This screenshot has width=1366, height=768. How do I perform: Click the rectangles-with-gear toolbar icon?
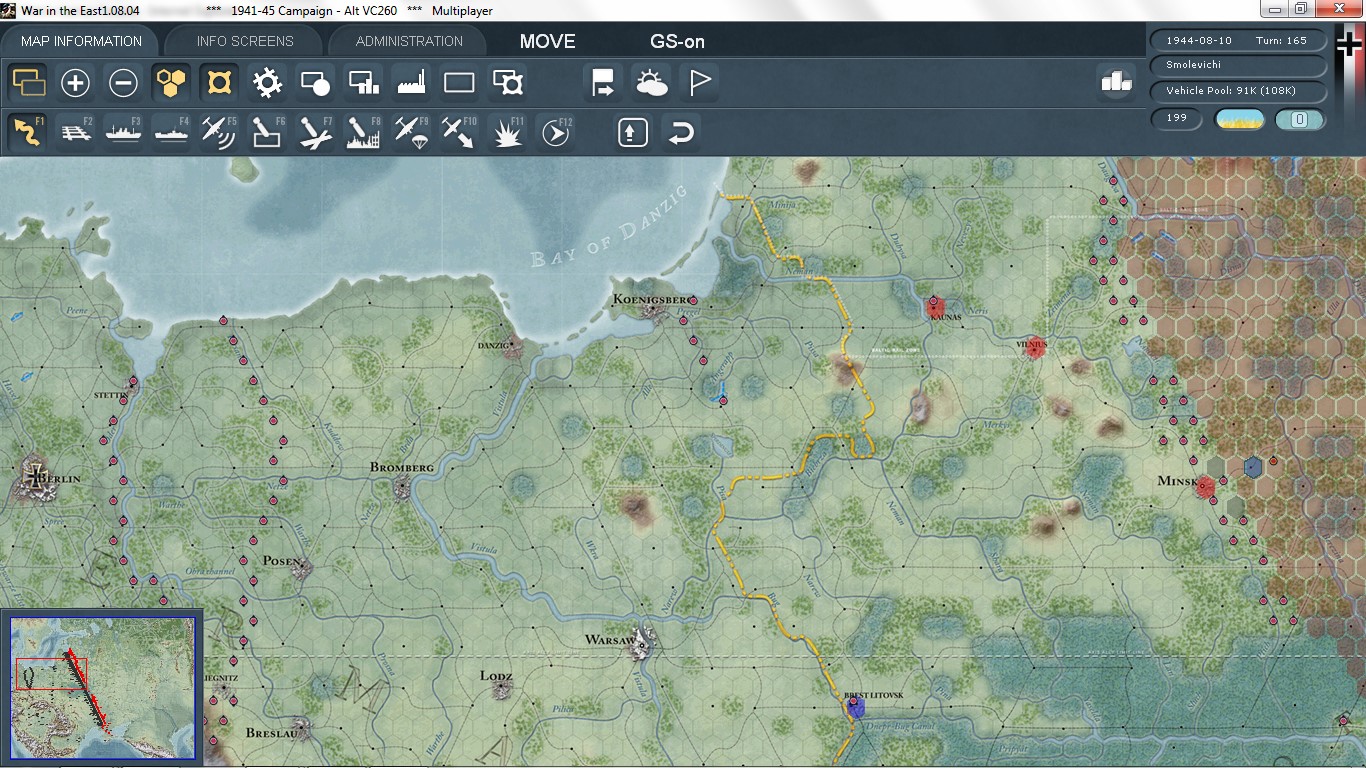507,82
